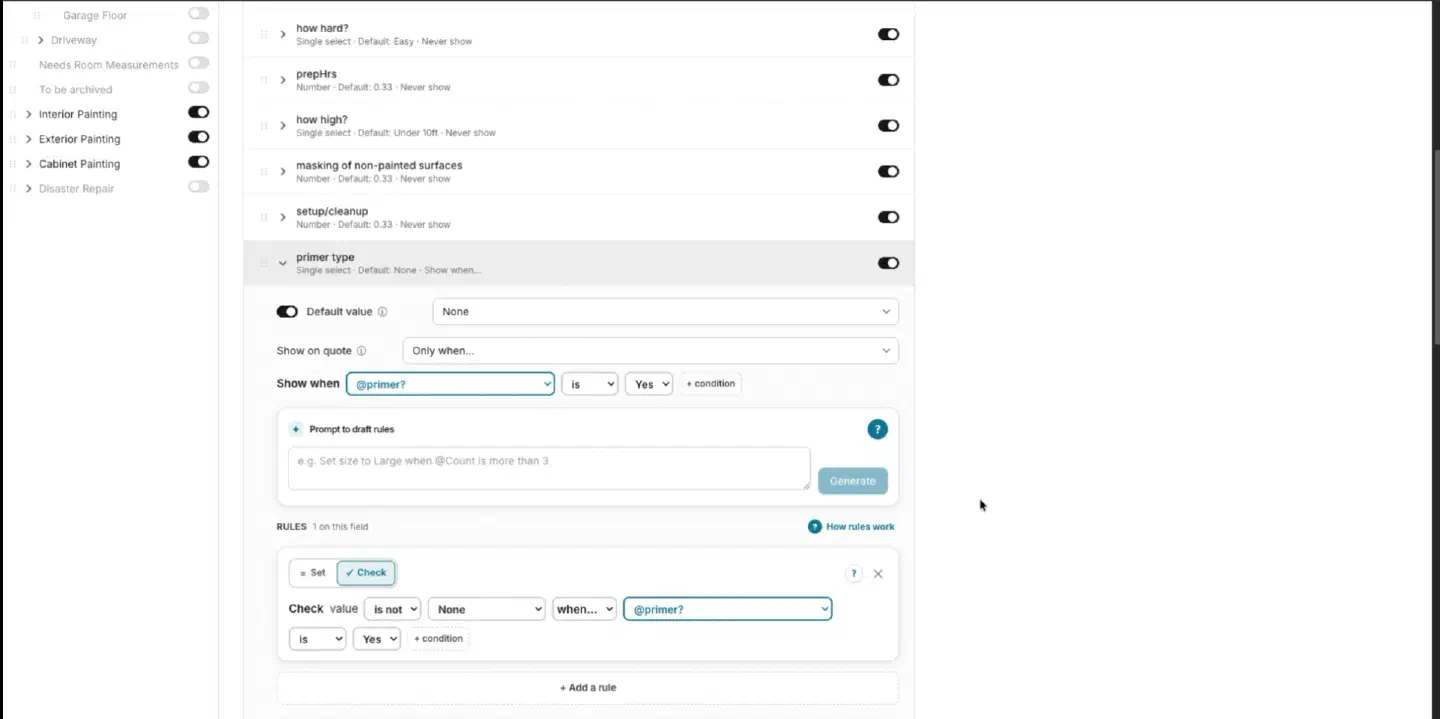Open rule condition 'is' dropdown
The height and width of the screenshot is (719, 1440).
tap(317, 639)
